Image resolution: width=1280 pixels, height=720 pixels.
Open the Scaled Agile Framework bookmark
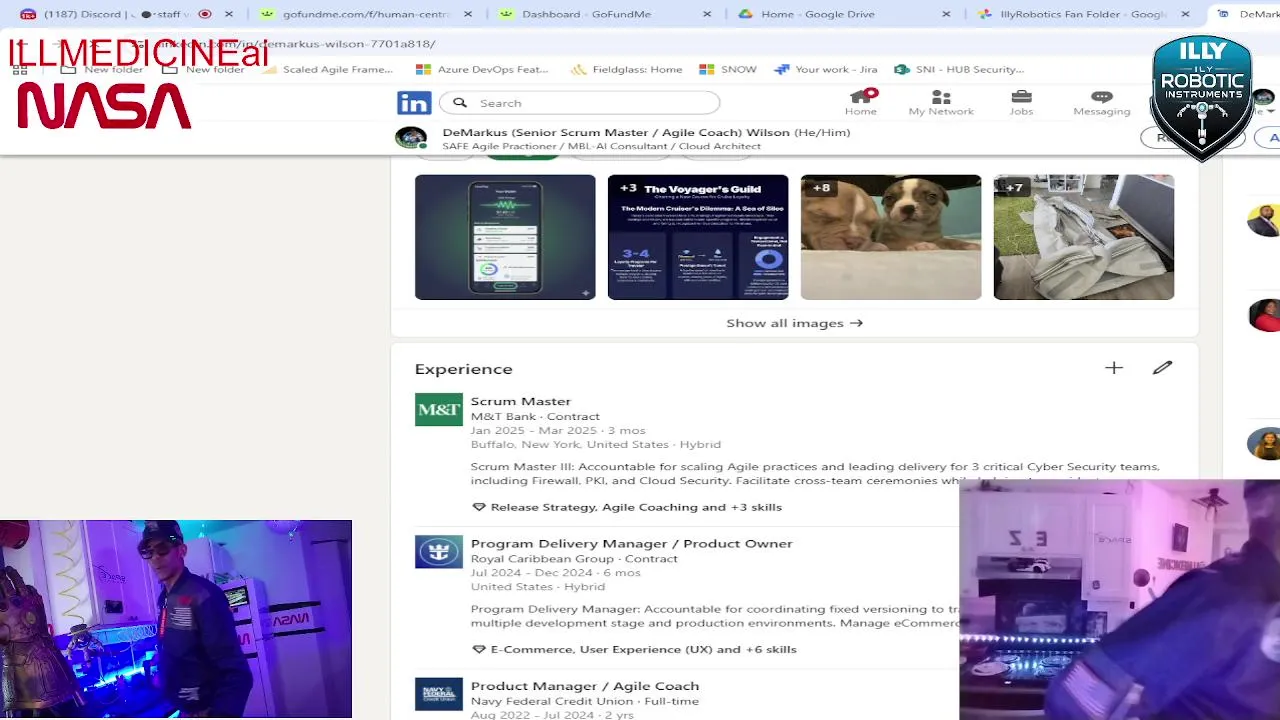(x=329, y=69)
